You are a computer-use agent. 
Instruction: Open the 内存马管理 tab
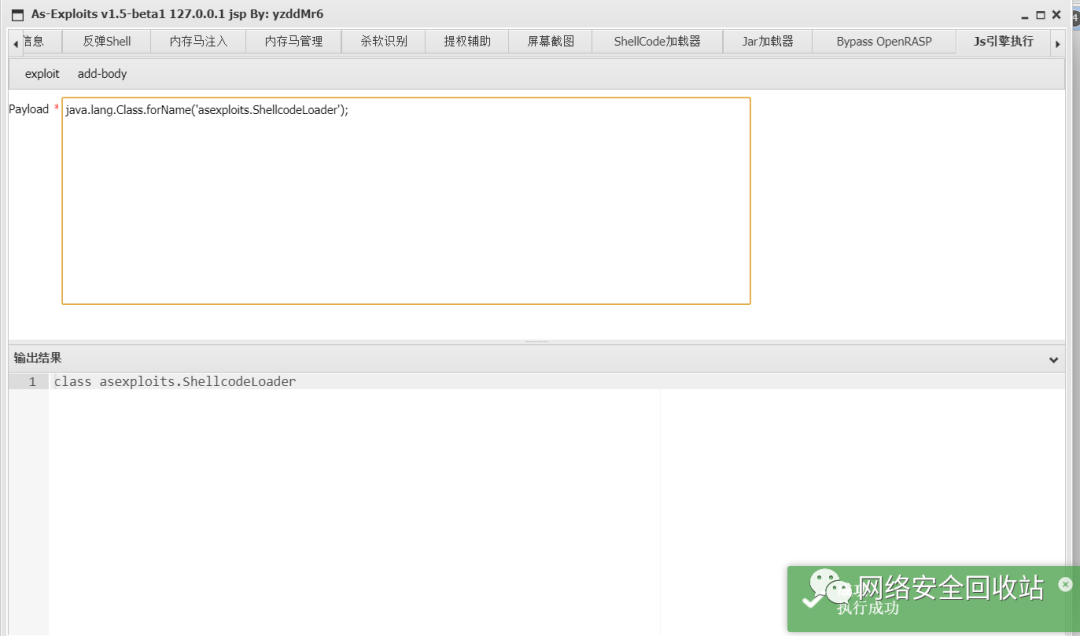point(294,41)
